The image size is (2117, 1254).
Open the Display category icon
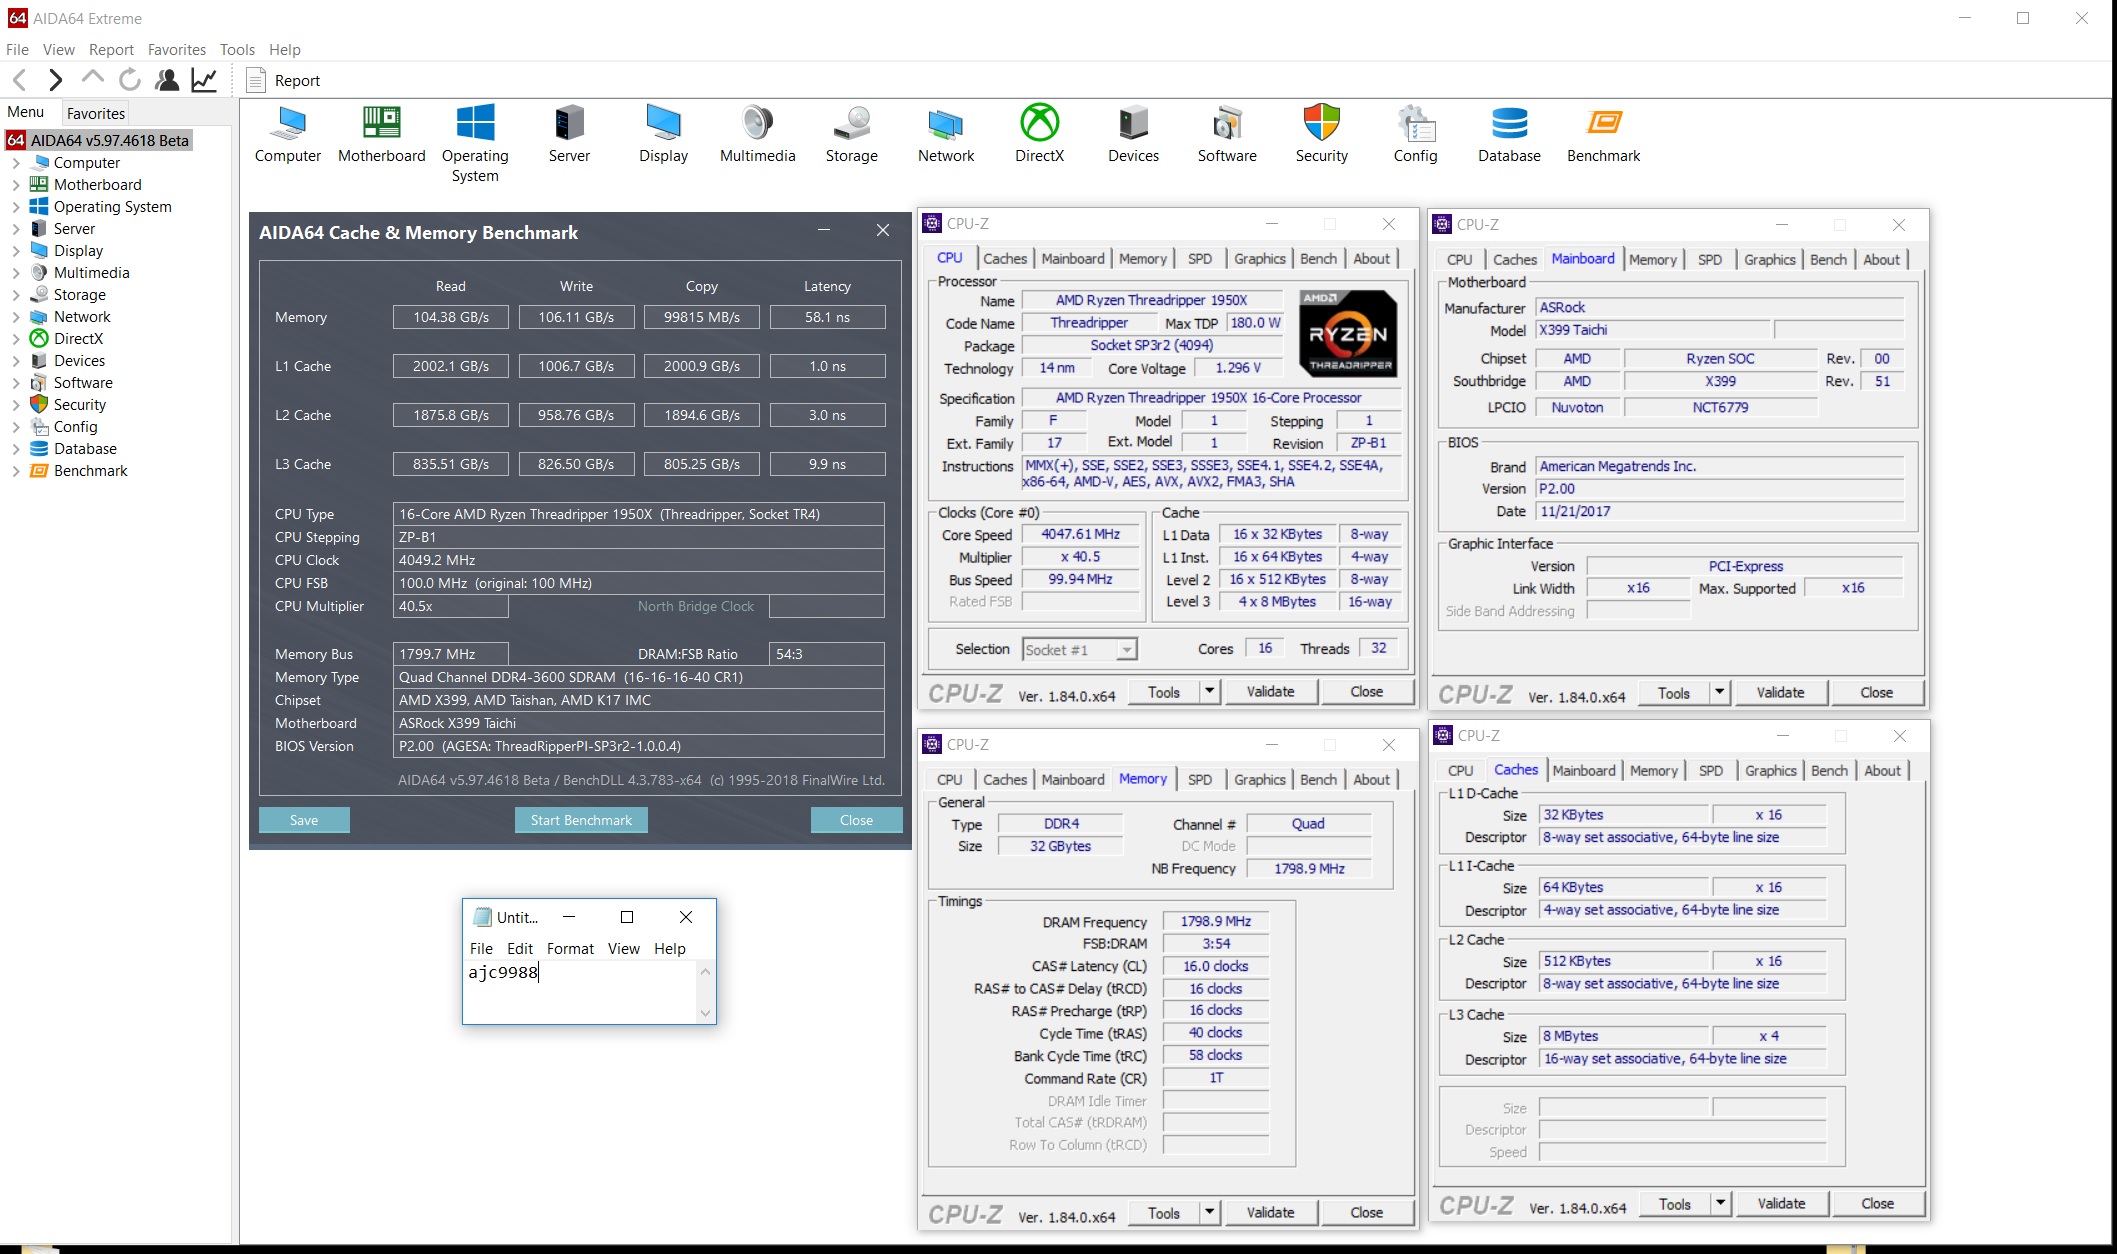point(663,134)
